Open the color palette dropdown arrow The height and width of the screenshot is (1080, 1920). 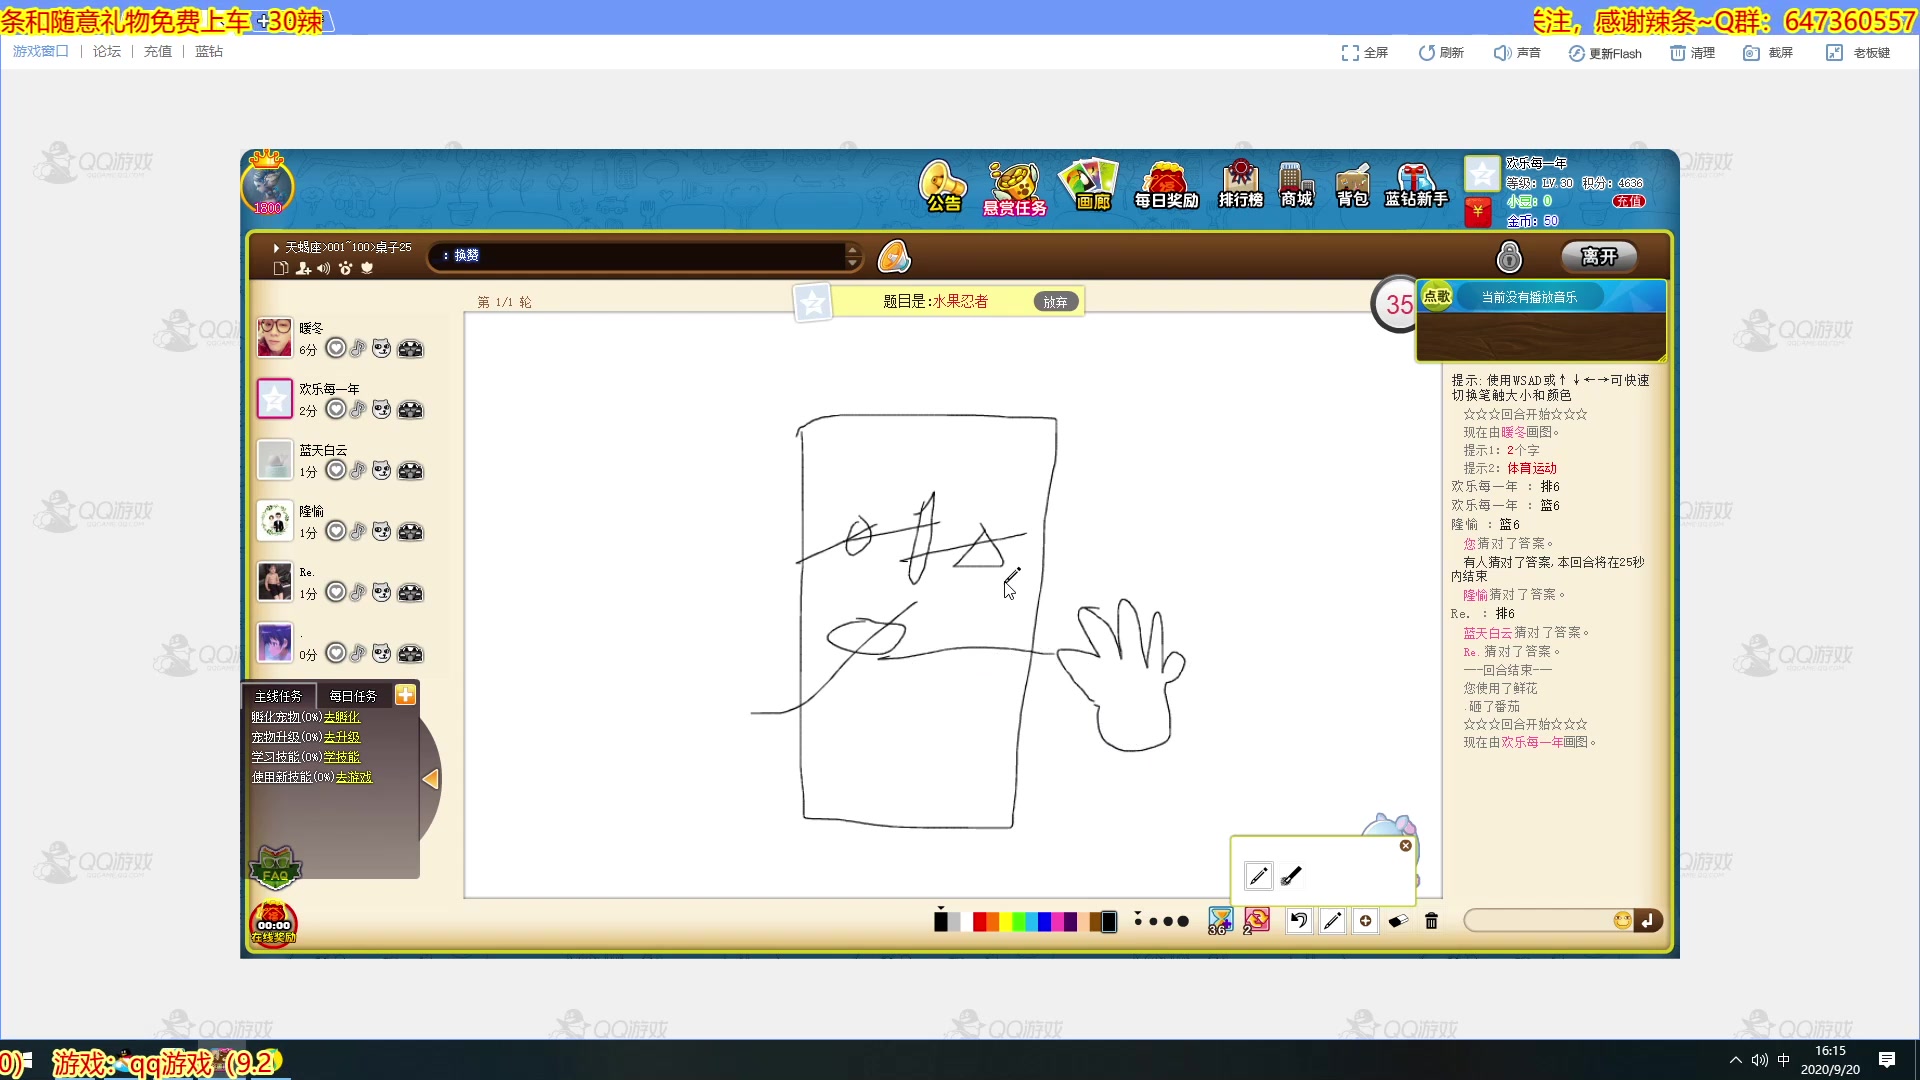(x=940, y=908)
